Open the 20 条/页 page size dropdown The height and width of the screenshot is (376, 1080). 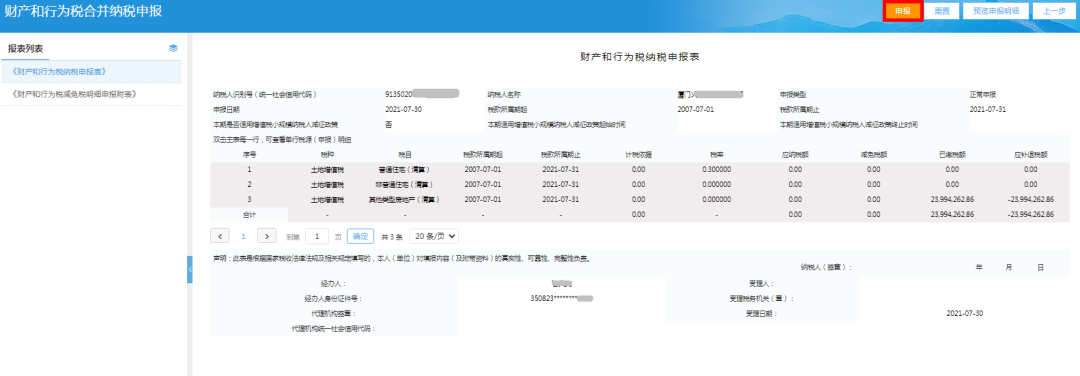click(434, 236)
